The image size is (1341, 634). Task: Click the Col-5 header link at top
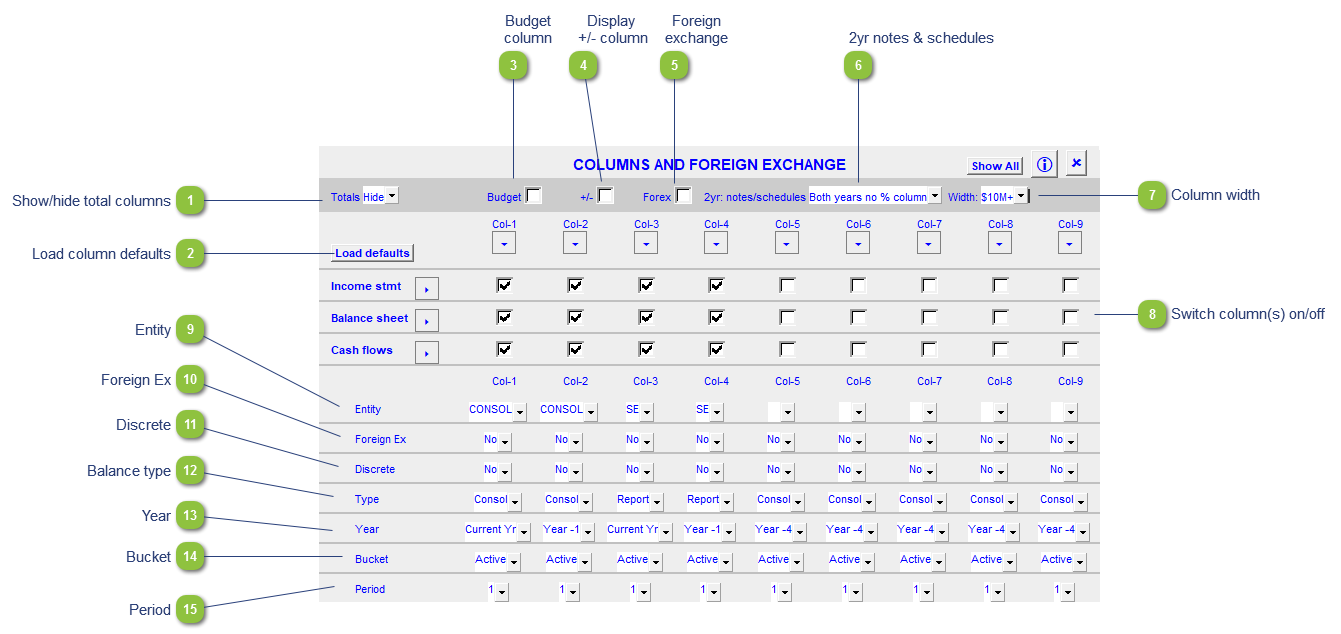788,224
